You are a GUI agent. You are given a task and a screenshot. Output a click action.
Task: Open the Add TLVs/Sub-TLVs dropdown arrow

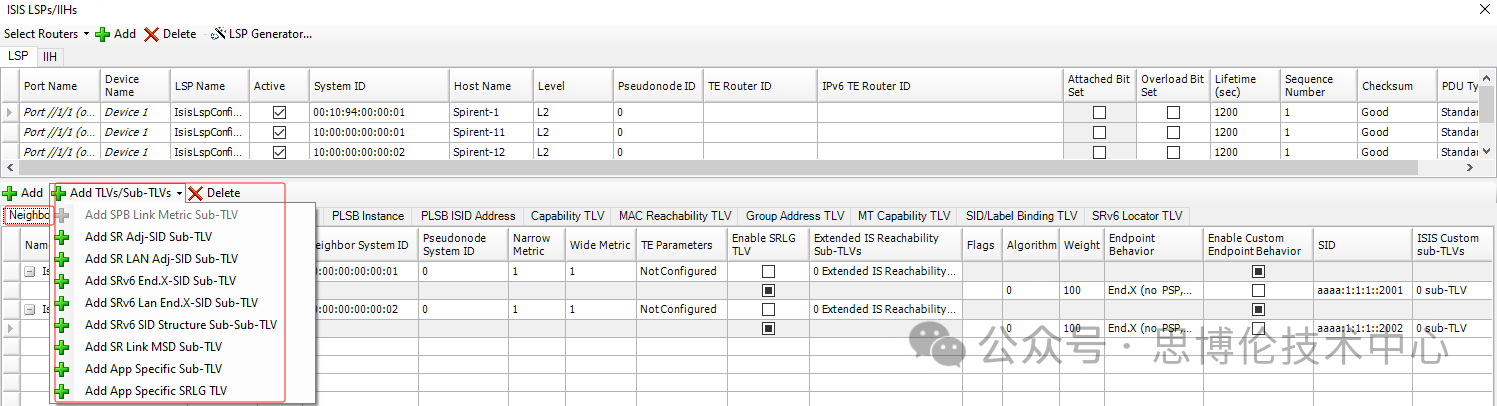point(179,193)
